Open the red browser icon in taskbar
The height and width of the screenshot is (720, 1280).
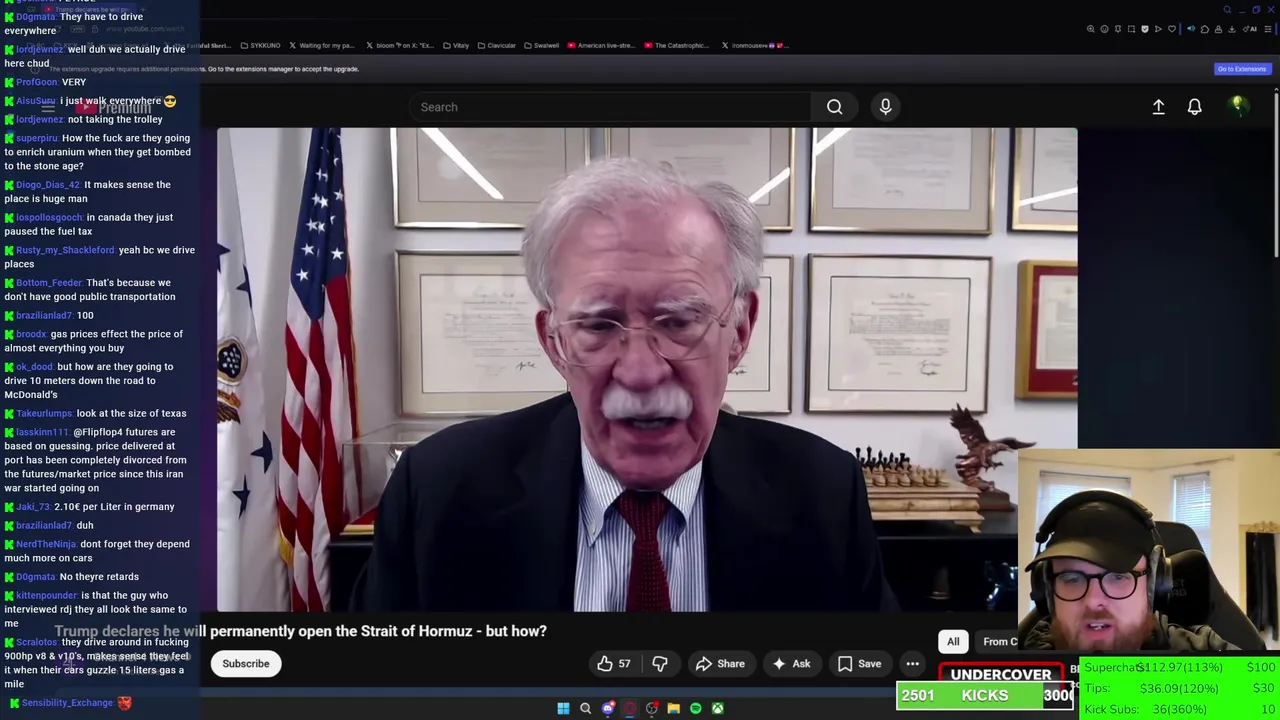tap(629, 708)
